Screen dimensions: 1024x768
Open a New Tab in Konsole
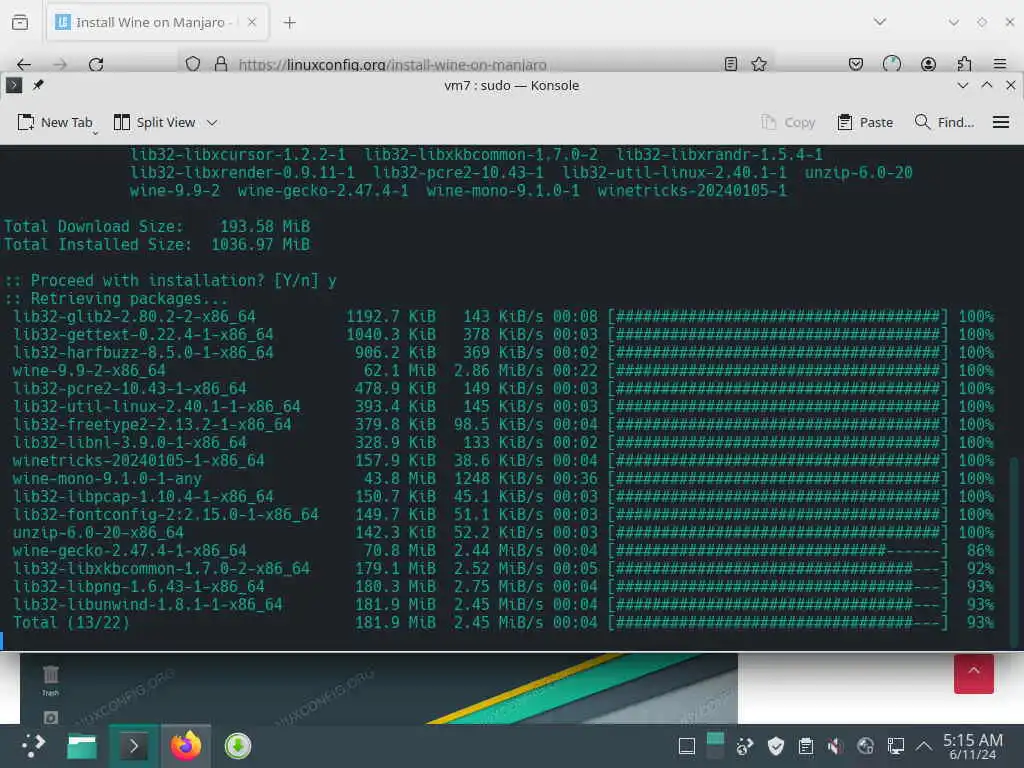coord(55,122)
